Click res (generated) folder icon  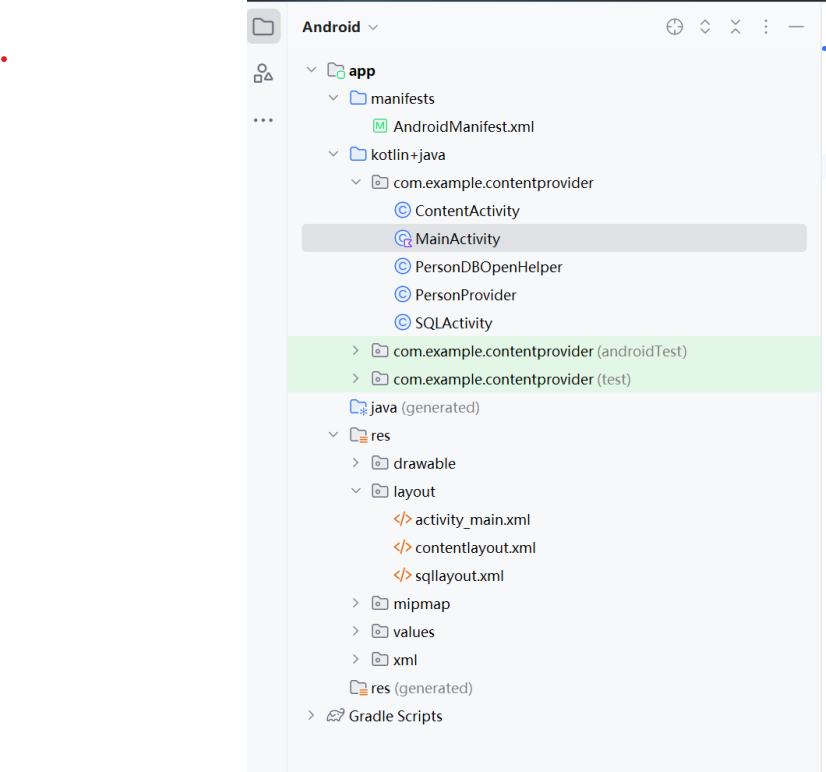pos(359,688)
